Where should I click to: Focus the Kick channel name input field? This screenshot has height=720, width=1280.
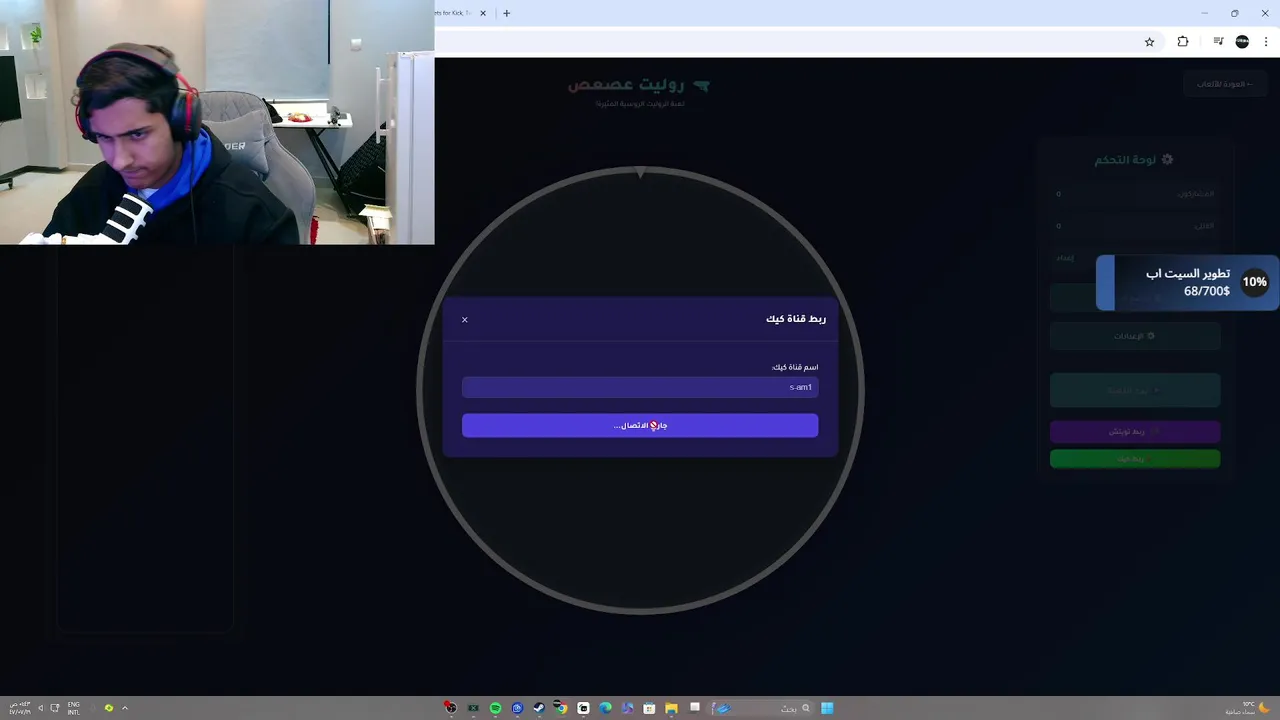tap(640, 387)
